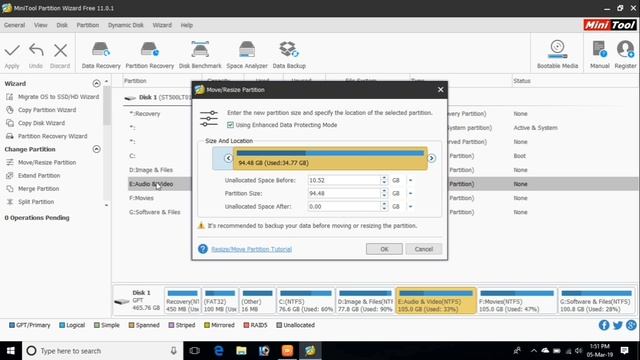
Task: Collapse the Change Partition section
Action: tap(96, 149)
